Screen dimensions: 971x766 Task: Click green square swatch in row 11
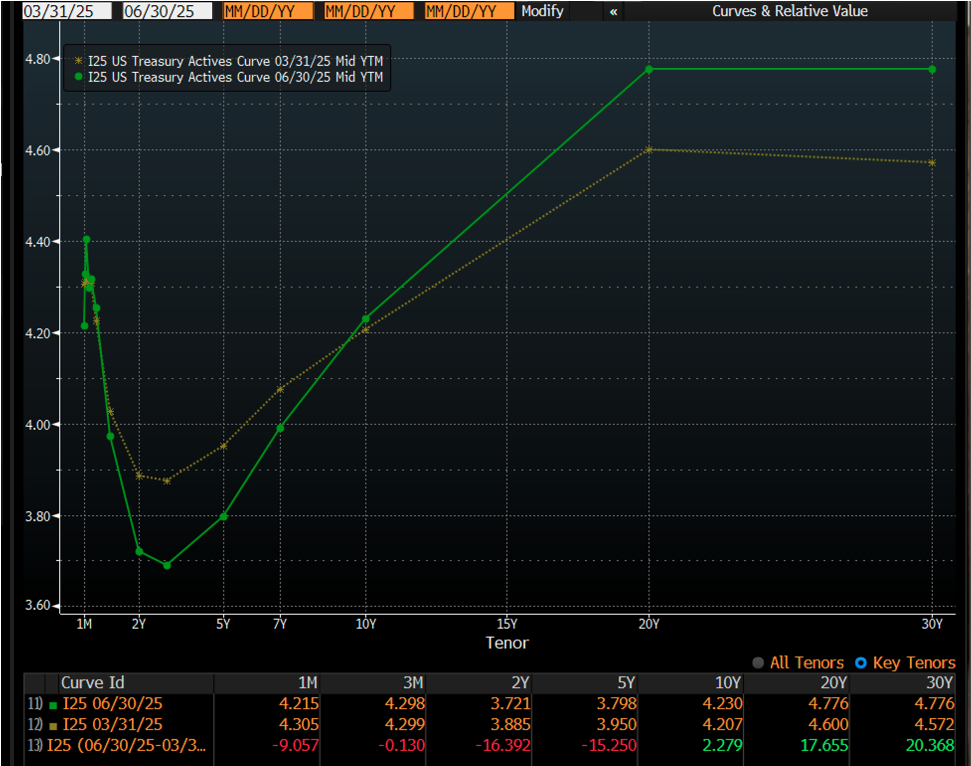(x=53, y=705)
